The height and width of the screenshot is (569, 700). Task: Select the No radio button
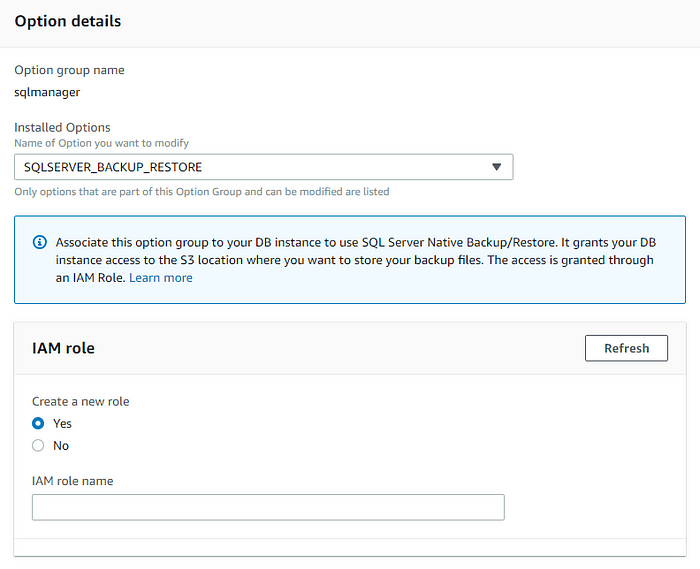pos(38,445)
